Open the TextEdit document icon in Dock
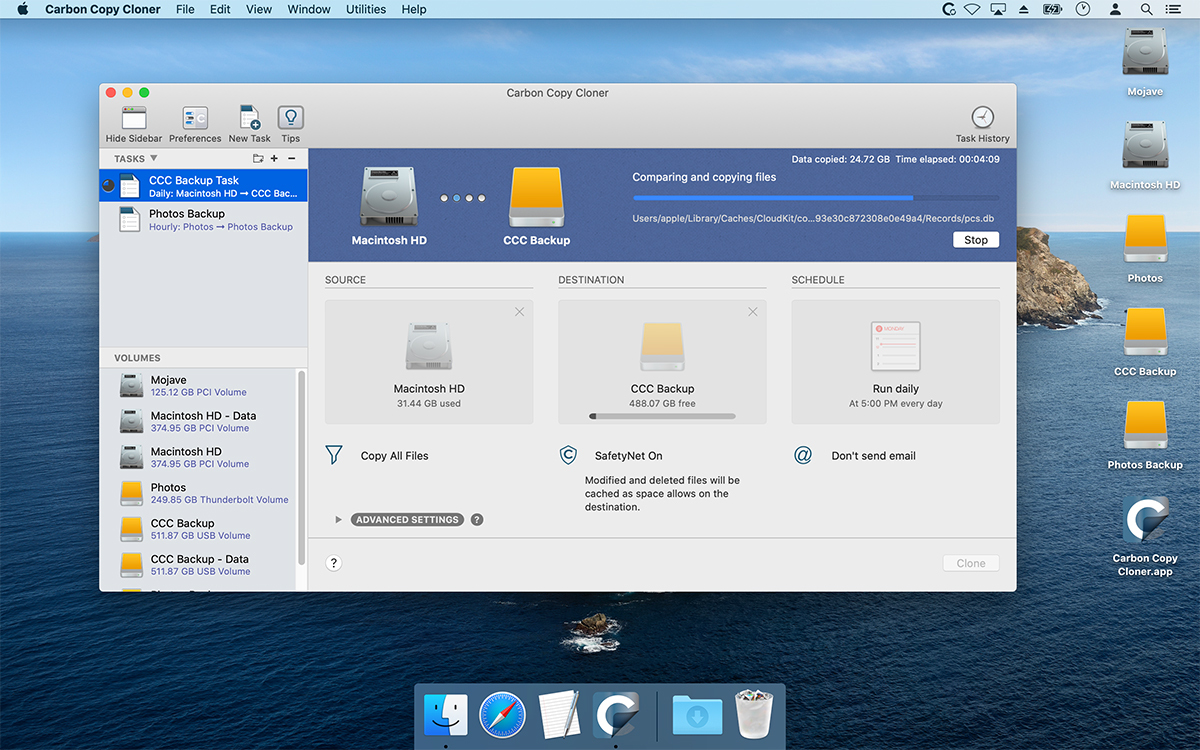1200x750 pixels. click(x=559, y=716)
